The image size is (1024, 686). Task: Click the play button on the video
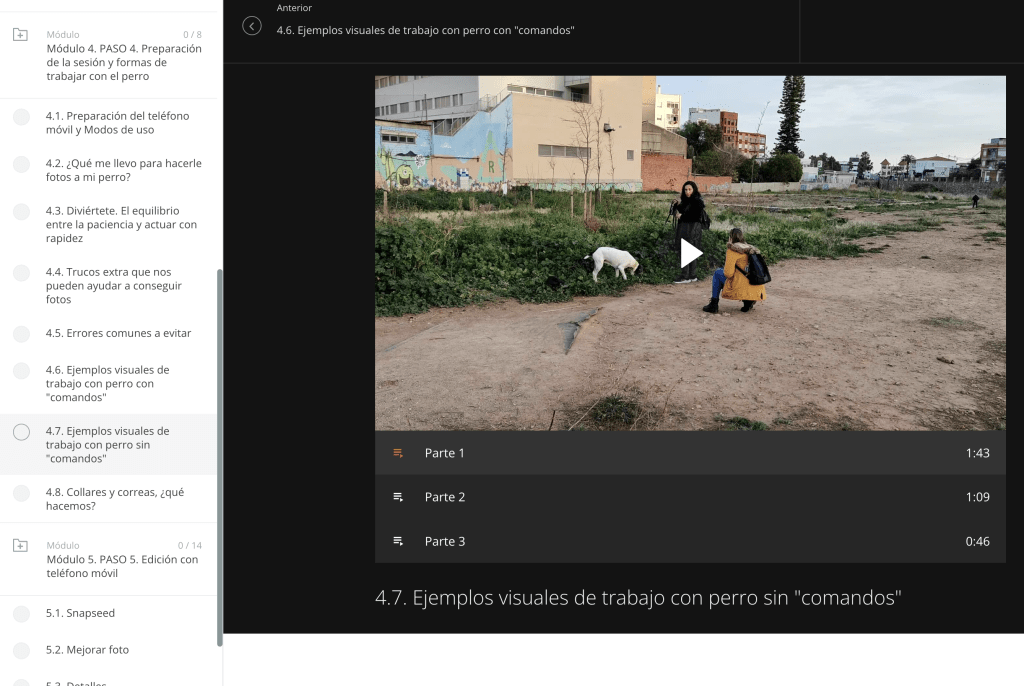tap(691, 253)
